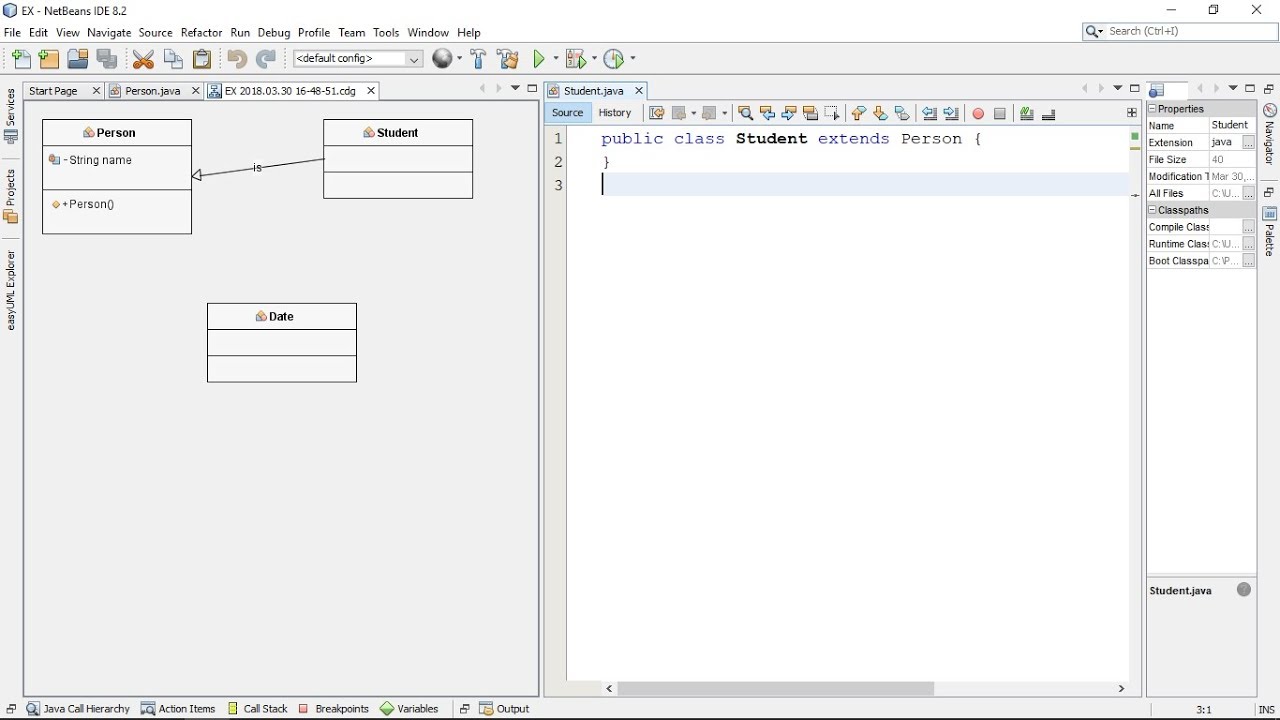Close the Student.java tab

[x=639, y=91]
